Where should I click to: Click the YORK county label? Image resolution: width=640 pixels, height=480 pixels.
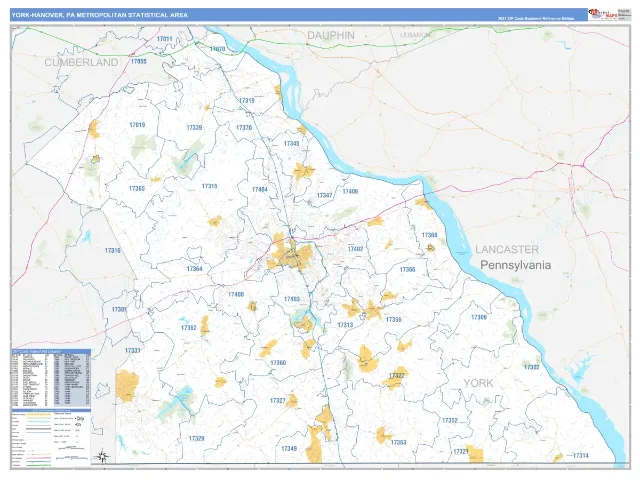click(x=478, y=383)
